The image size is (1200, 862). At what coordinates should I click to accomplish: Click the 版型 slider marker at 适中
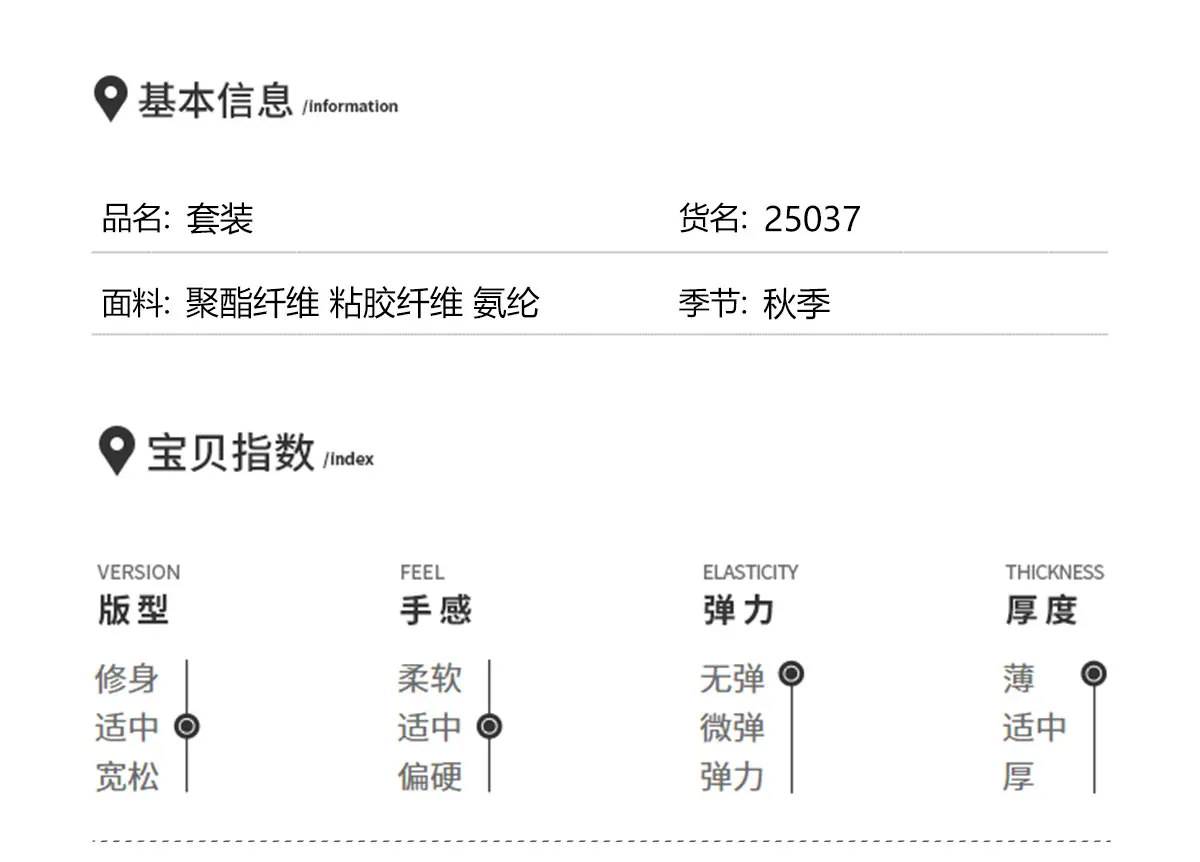tap(187, 726)
